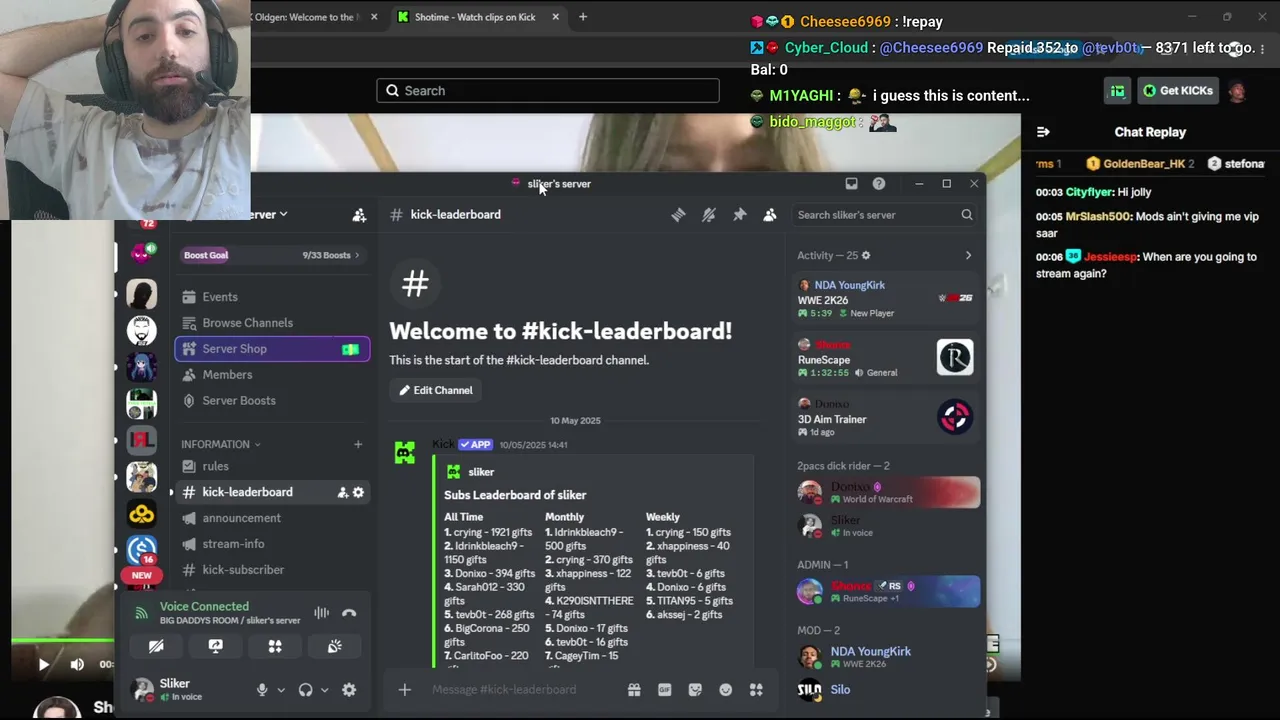The width and height of the screenshot is (1280, 720).
Task: Select the rules channel
Action: click(272, 466)
